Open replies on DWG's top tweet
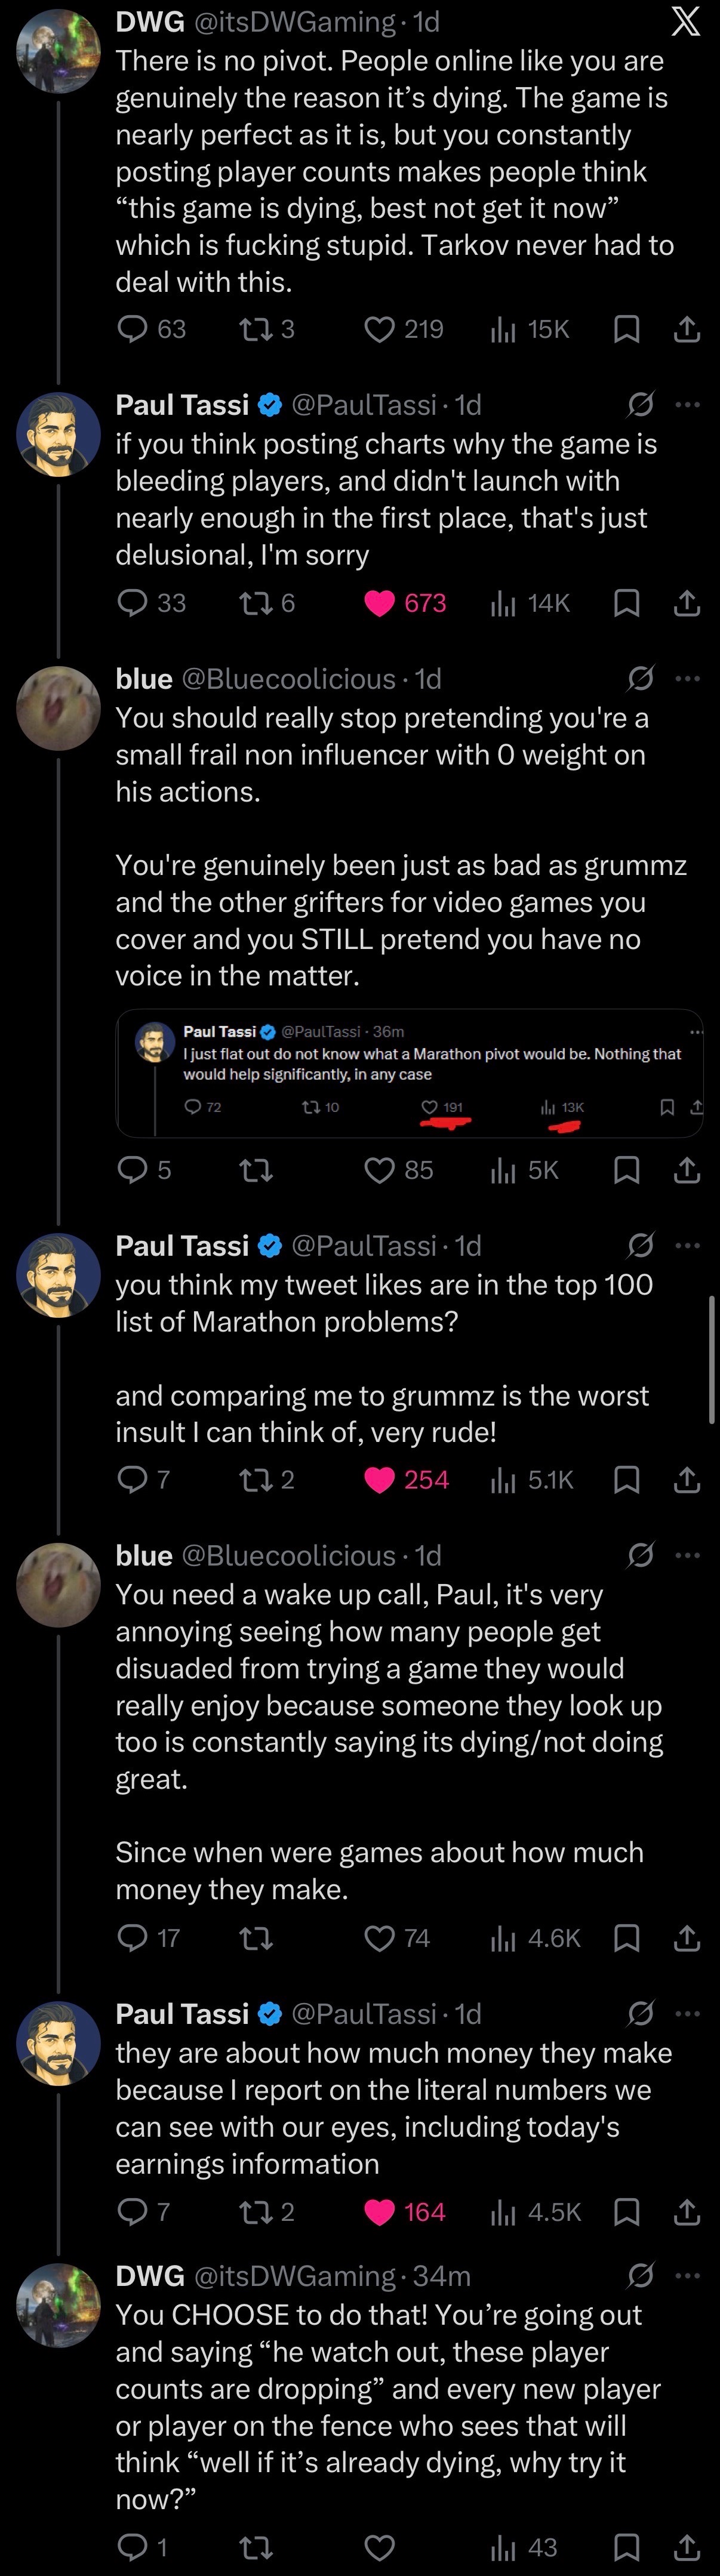 (151, 329)
